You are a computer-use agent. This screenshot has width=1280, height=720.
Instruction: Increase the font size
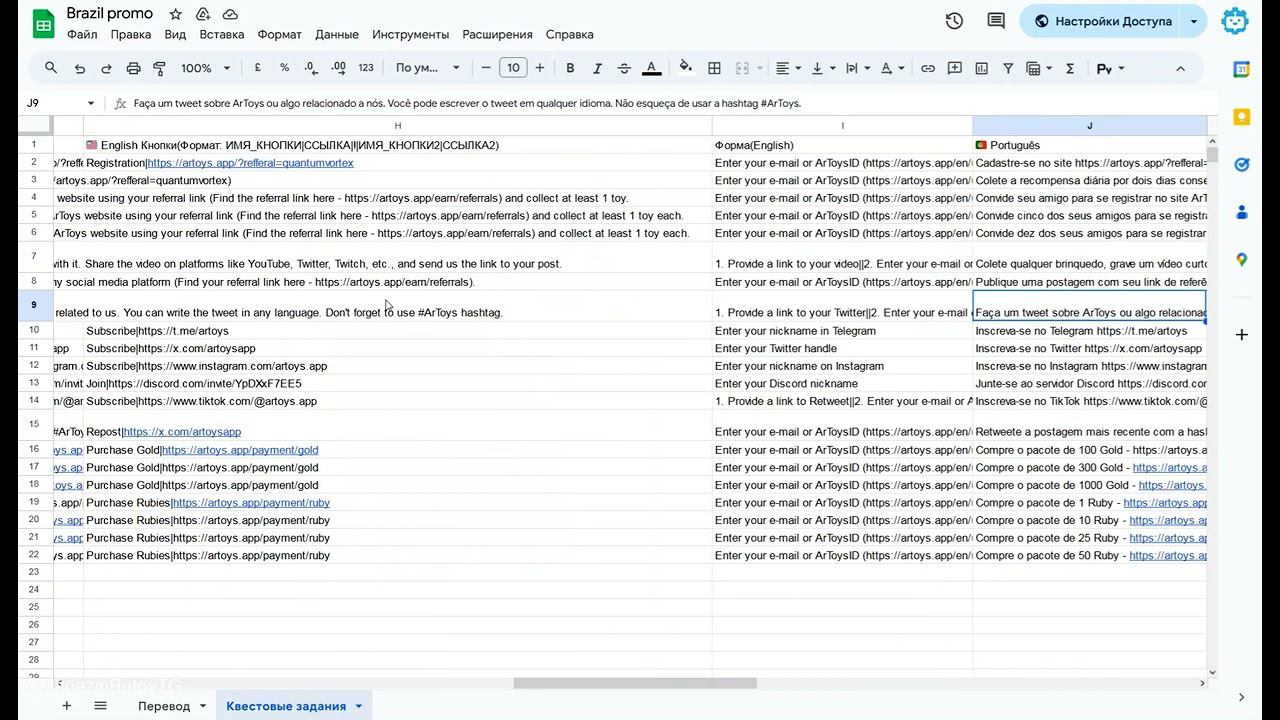[540, 68]
